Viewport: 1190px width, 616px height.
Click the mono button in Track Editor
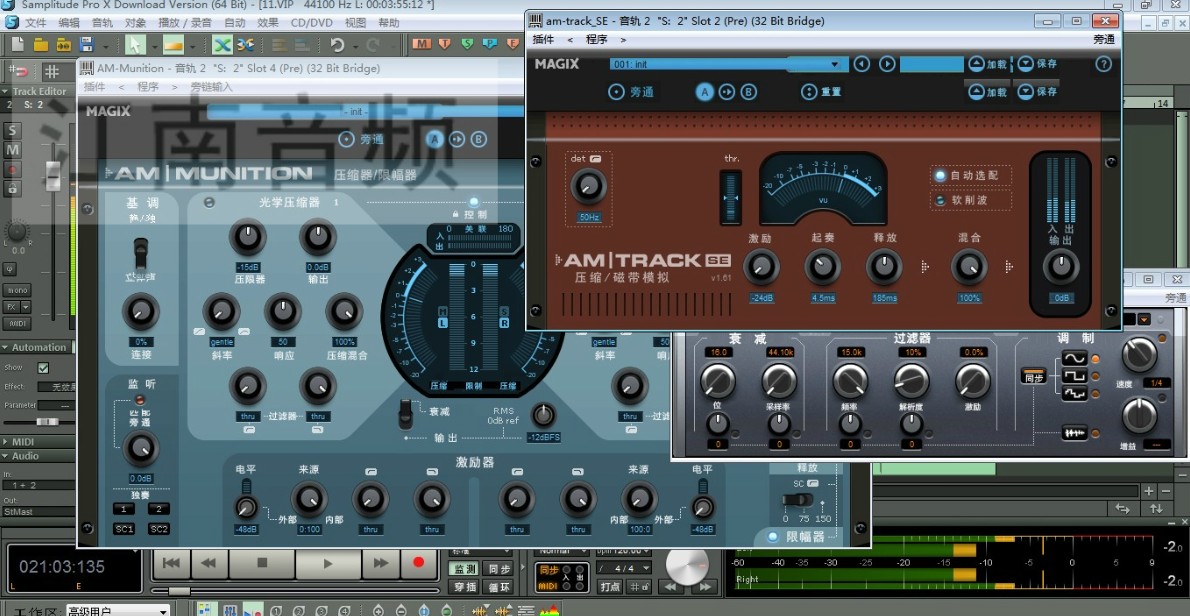coord(17,291)
